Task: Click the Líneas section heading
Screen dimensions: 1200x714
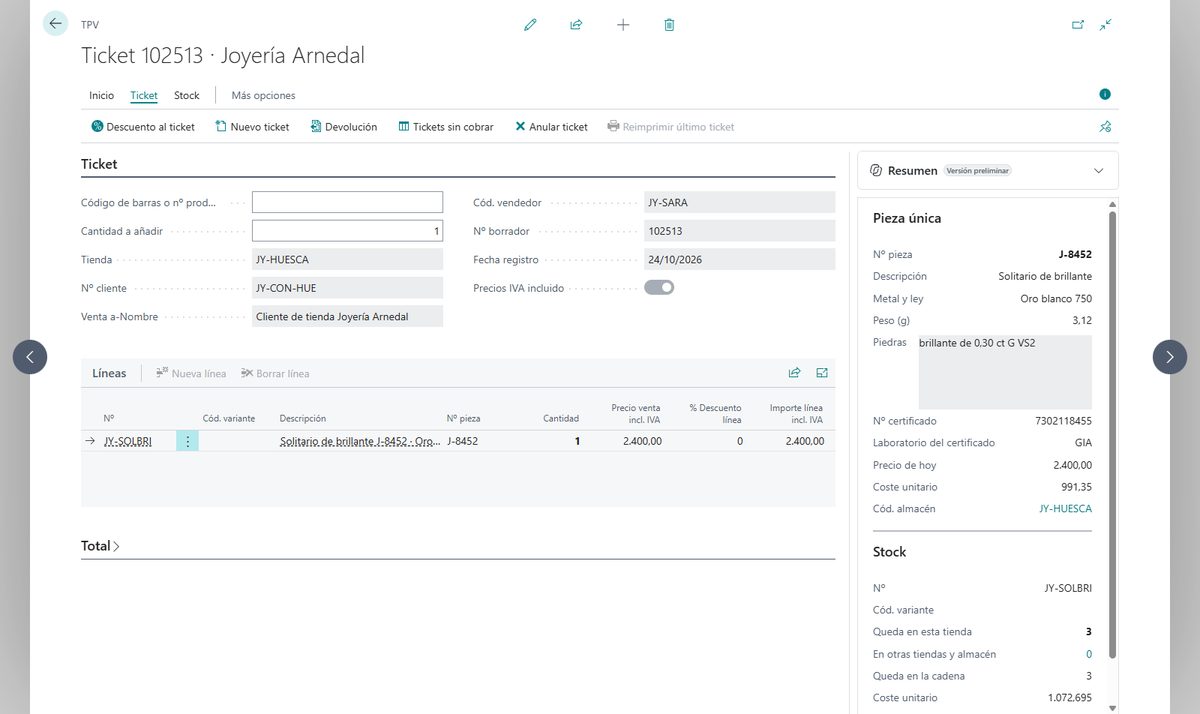Action: (109, 373)
